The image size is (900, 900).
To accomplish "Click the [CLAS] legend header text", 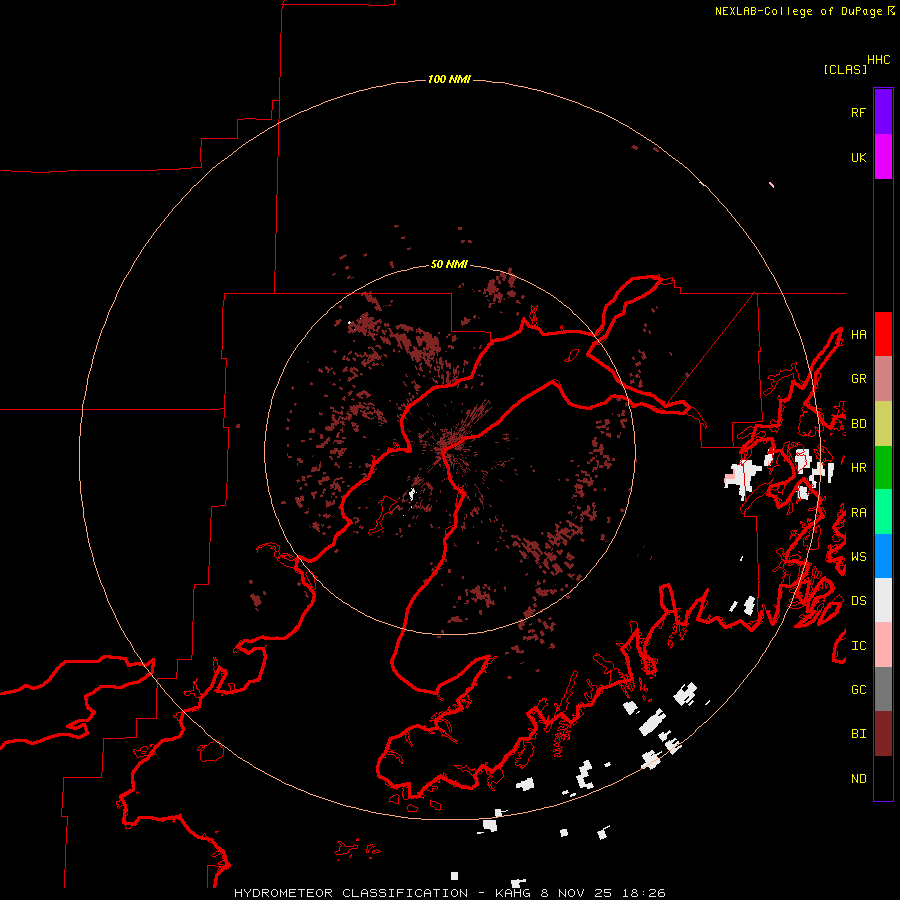I will [845, 69].
